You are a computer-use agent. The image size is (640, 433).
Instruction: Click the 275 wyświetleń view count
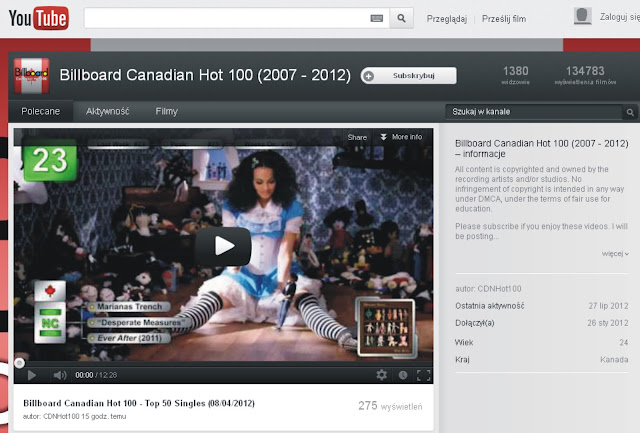coord(390,406)
